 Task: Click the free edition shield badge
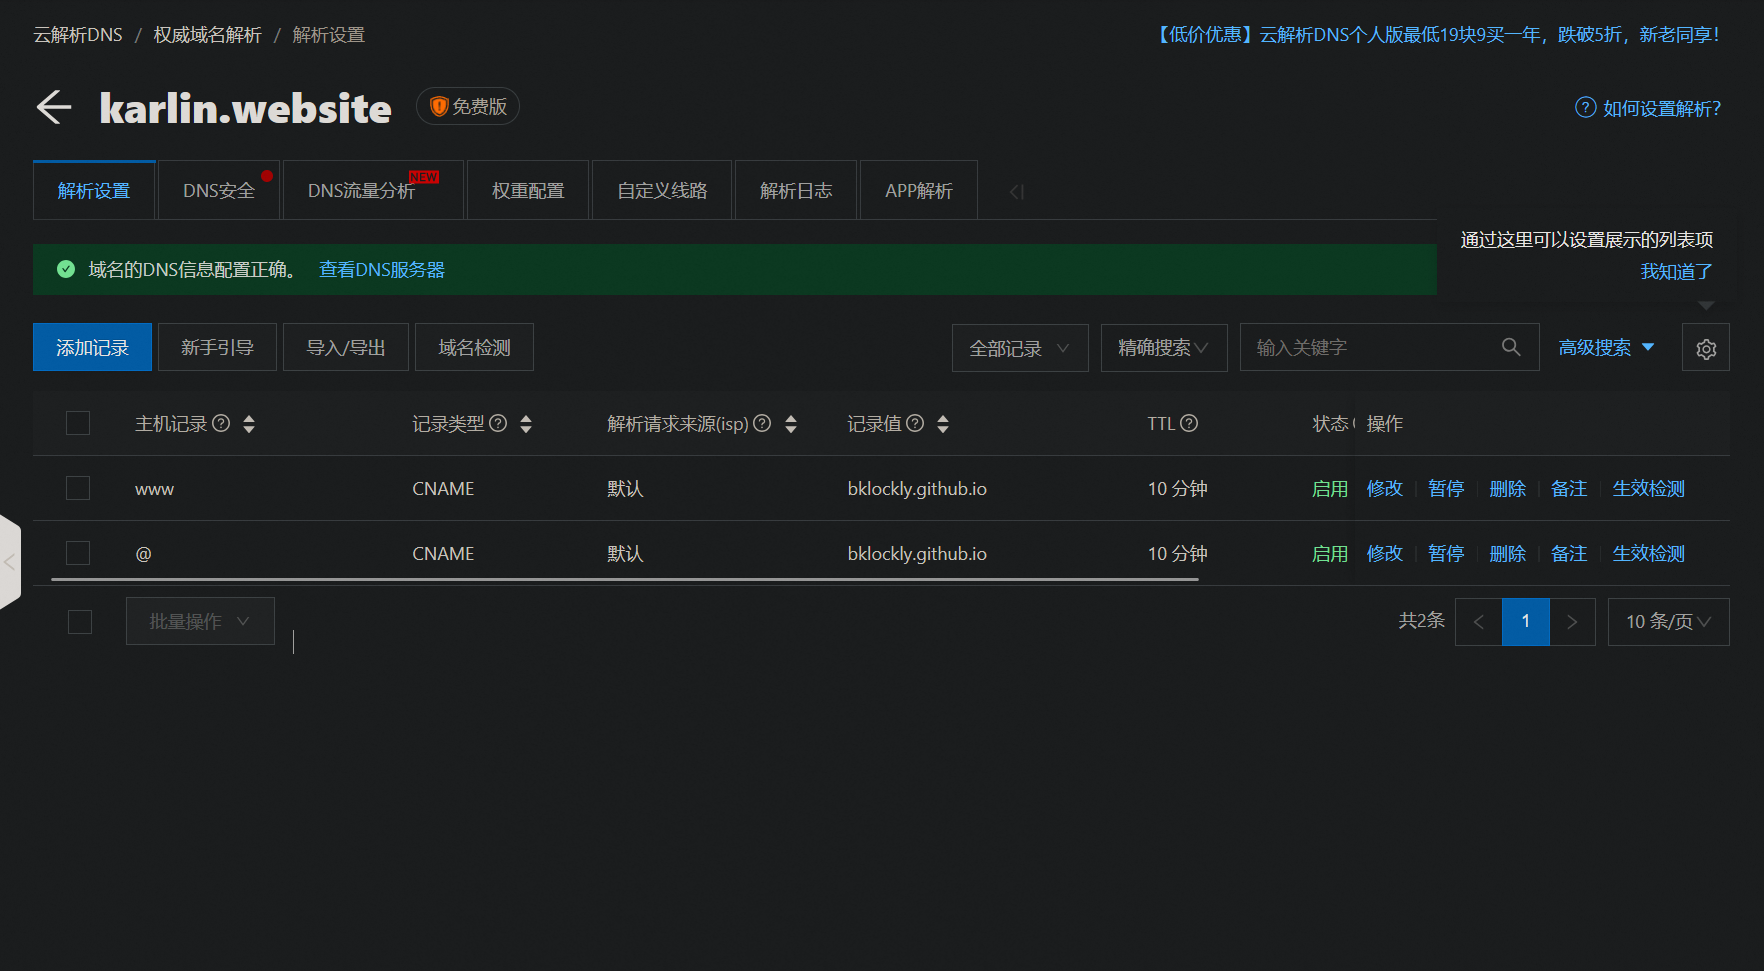tap(468, 106)
